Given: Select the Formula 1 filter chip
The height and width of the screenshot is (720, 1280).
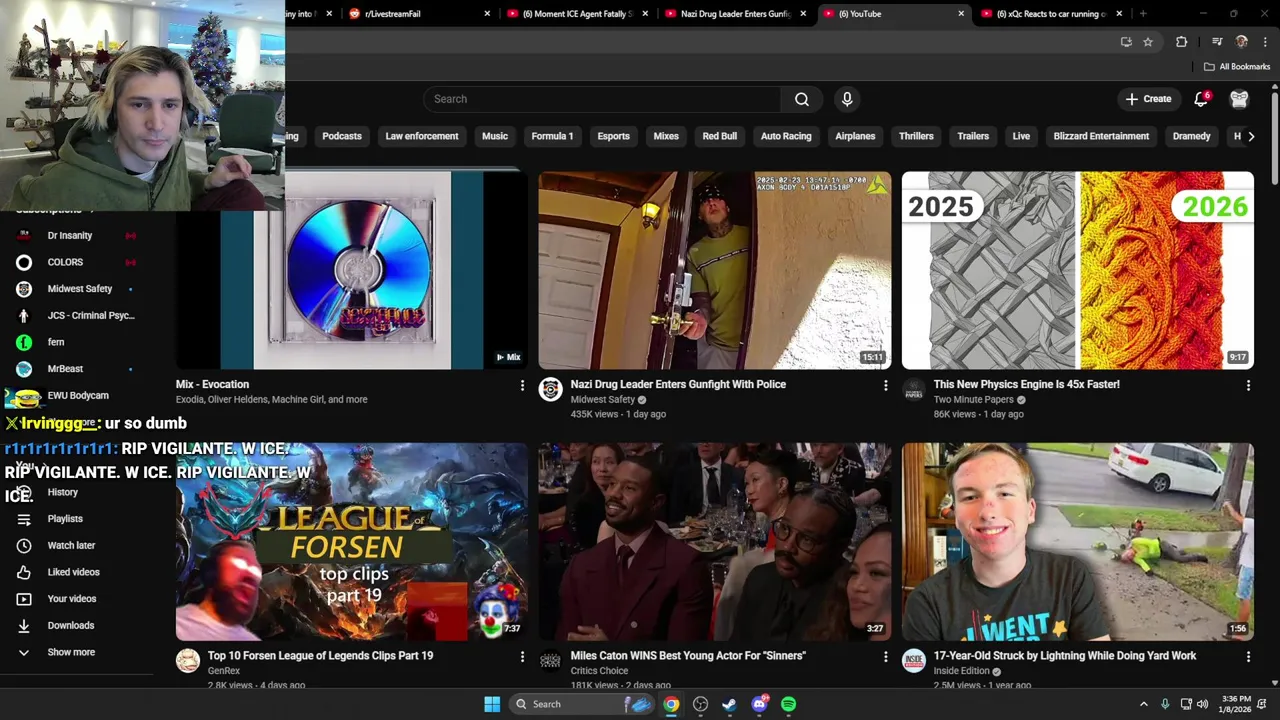Looking at the screenshot, I should pos(552,136).
